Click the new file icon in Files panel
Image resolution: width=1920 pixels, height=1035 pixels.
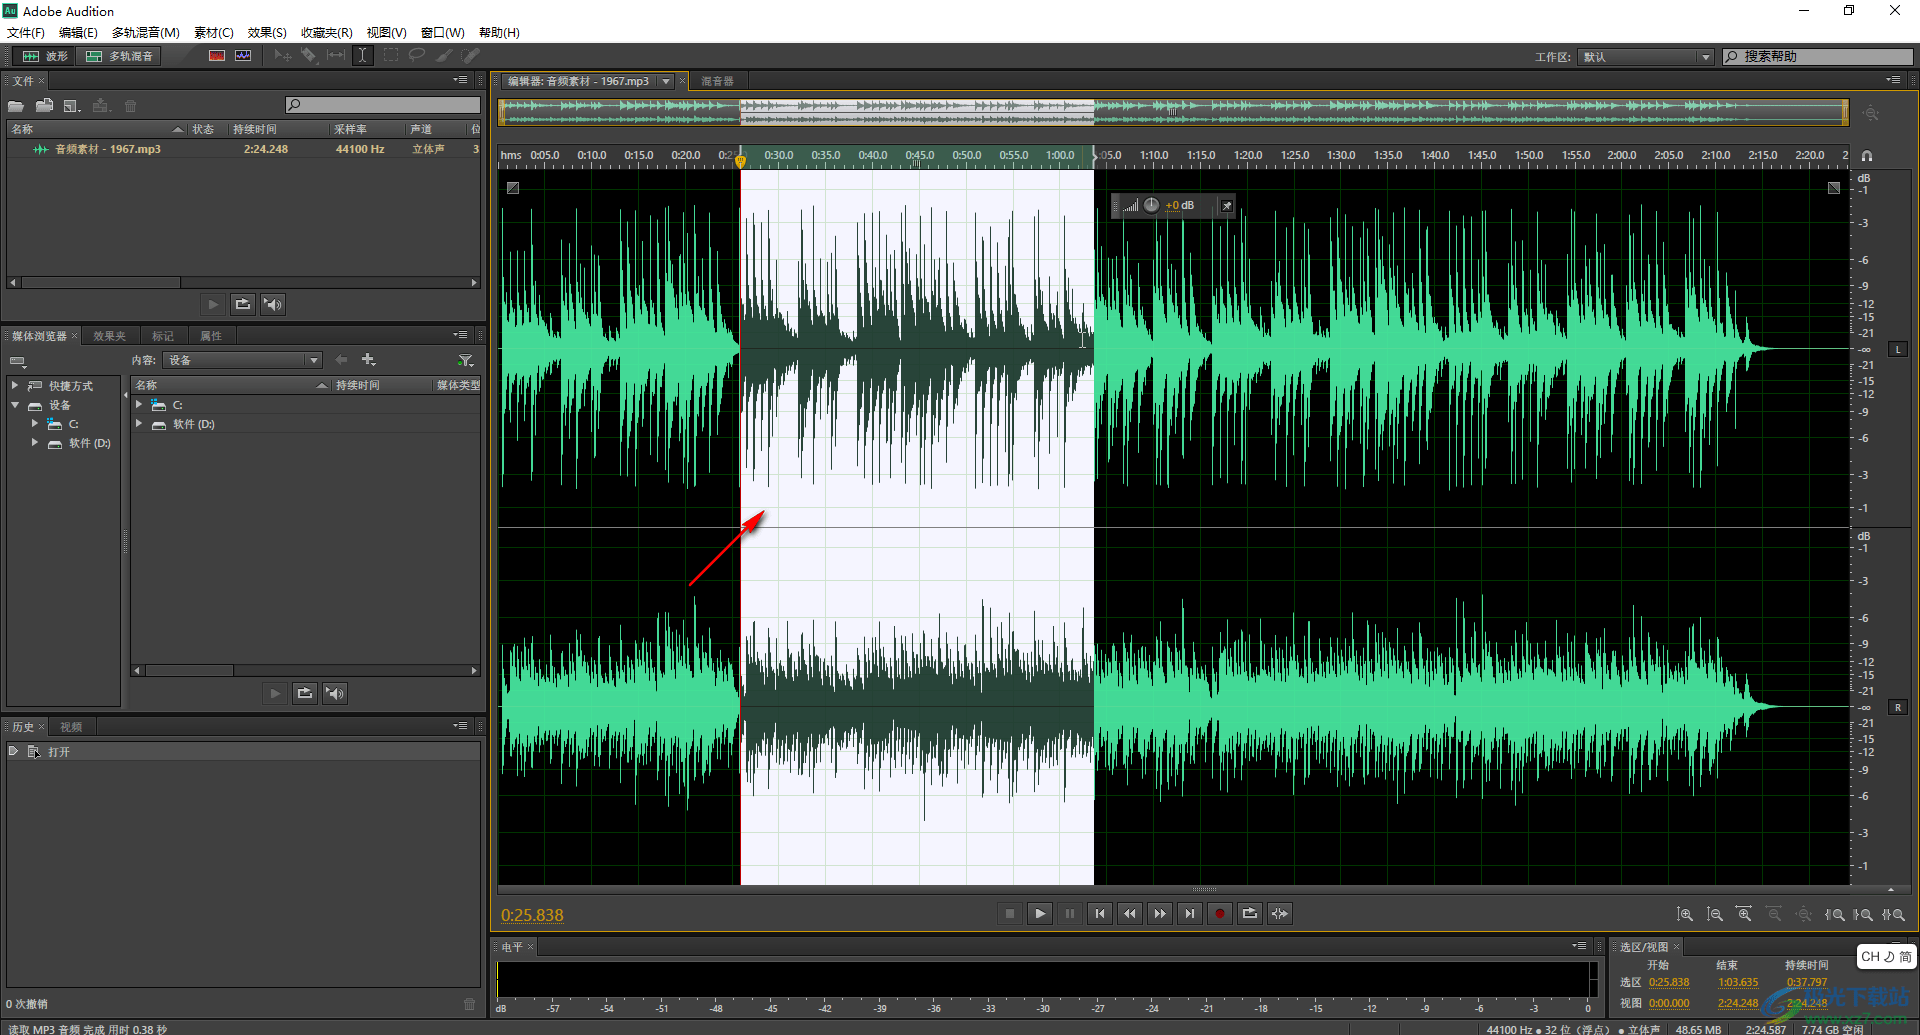click(x=72, y=106)
